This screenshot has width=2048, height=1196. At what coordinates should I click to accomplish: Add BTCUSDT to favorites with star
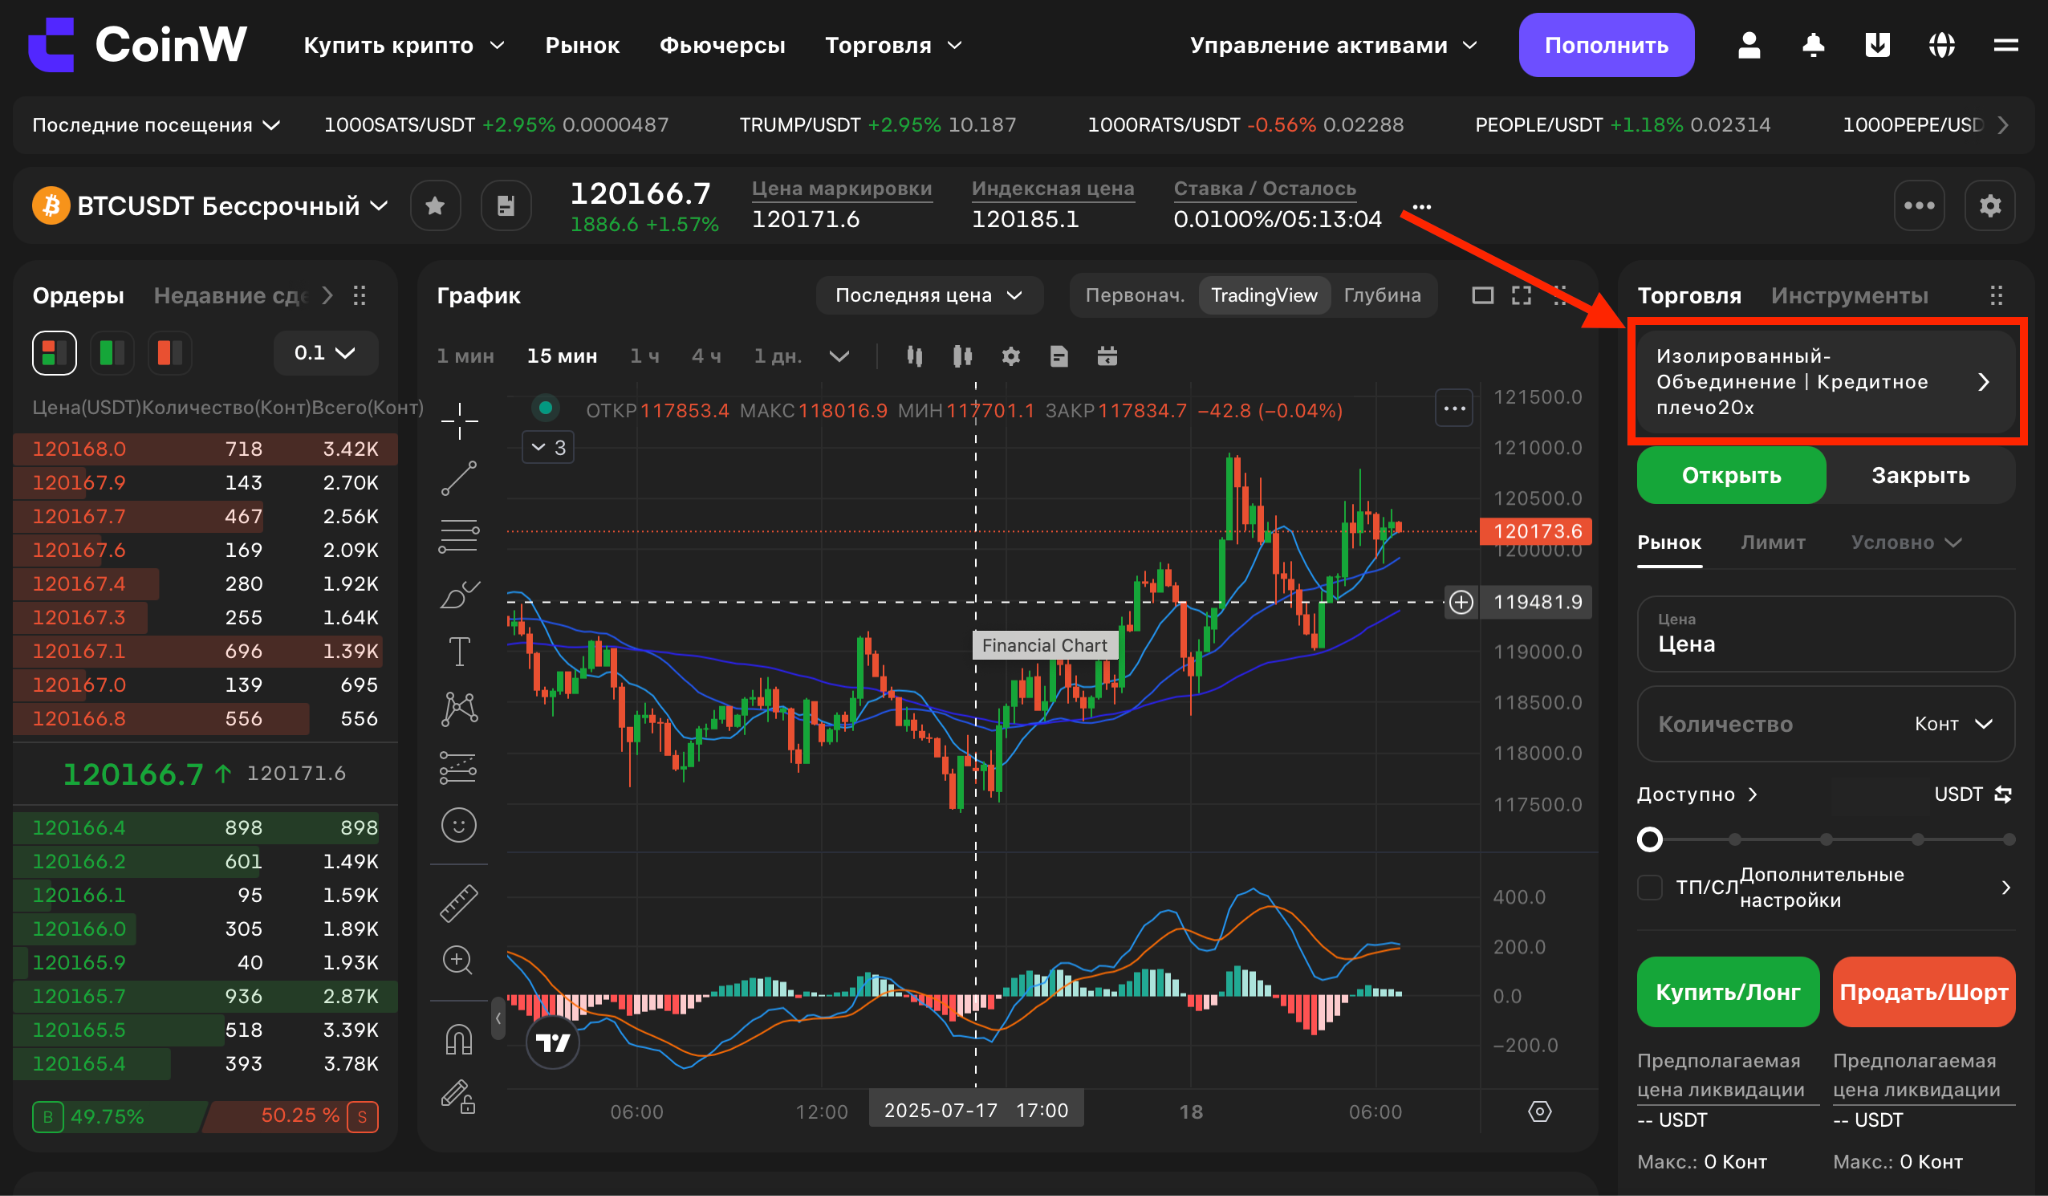pos(435,206)
